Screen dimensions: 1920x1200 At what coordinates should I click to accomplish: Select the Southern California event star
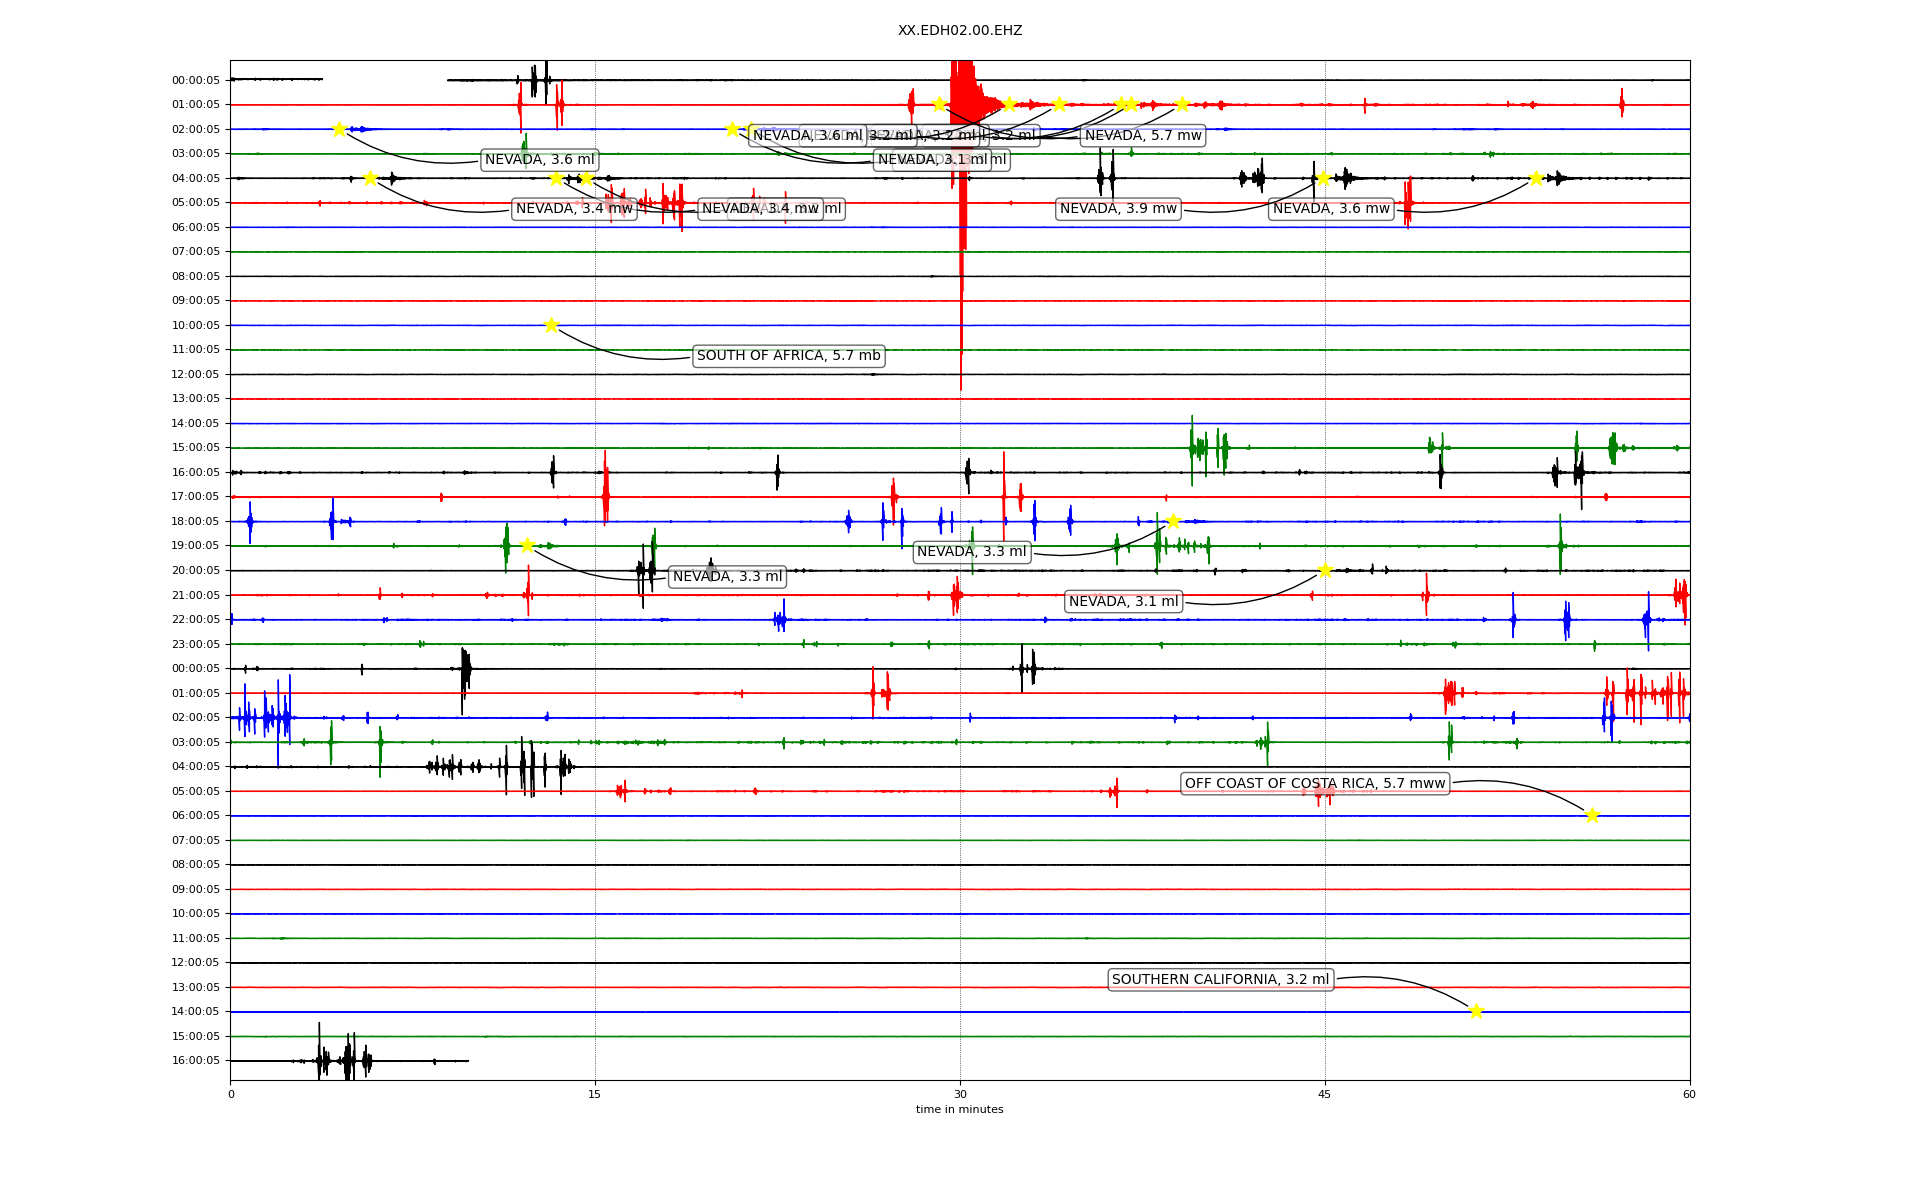[x=1476, y=1011]
